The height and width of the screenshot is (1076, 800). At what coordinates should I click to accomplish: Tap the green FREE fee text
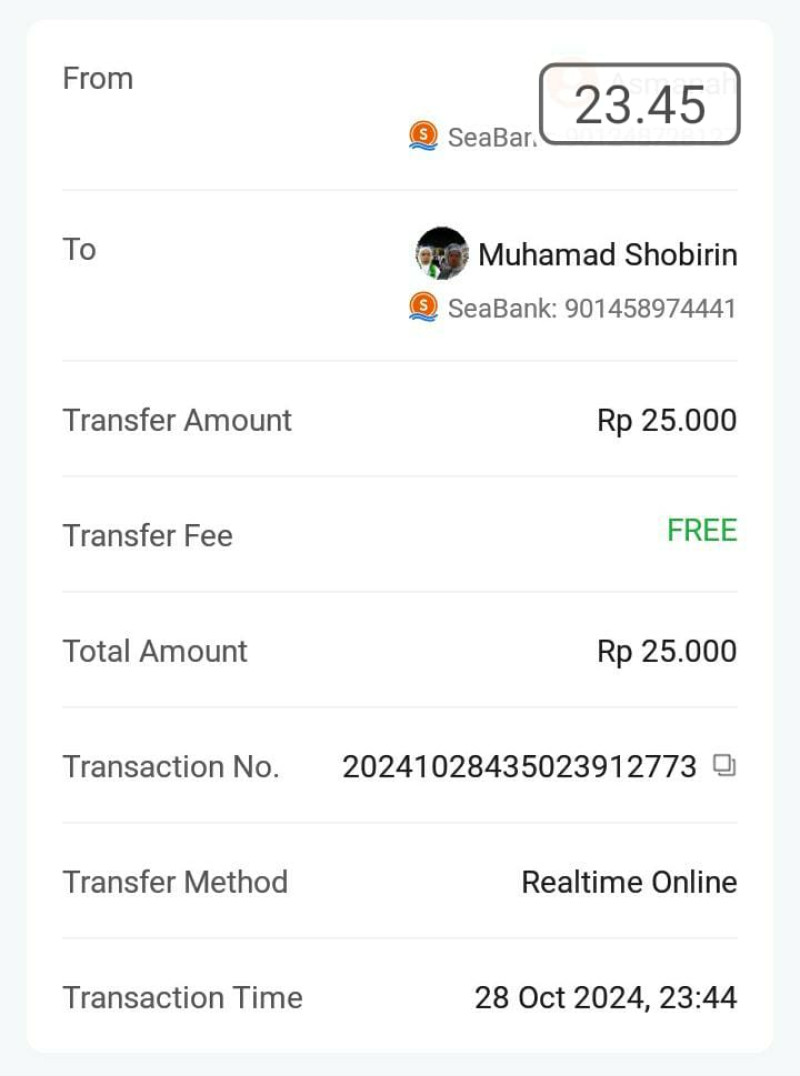click(x=701, y=530)
